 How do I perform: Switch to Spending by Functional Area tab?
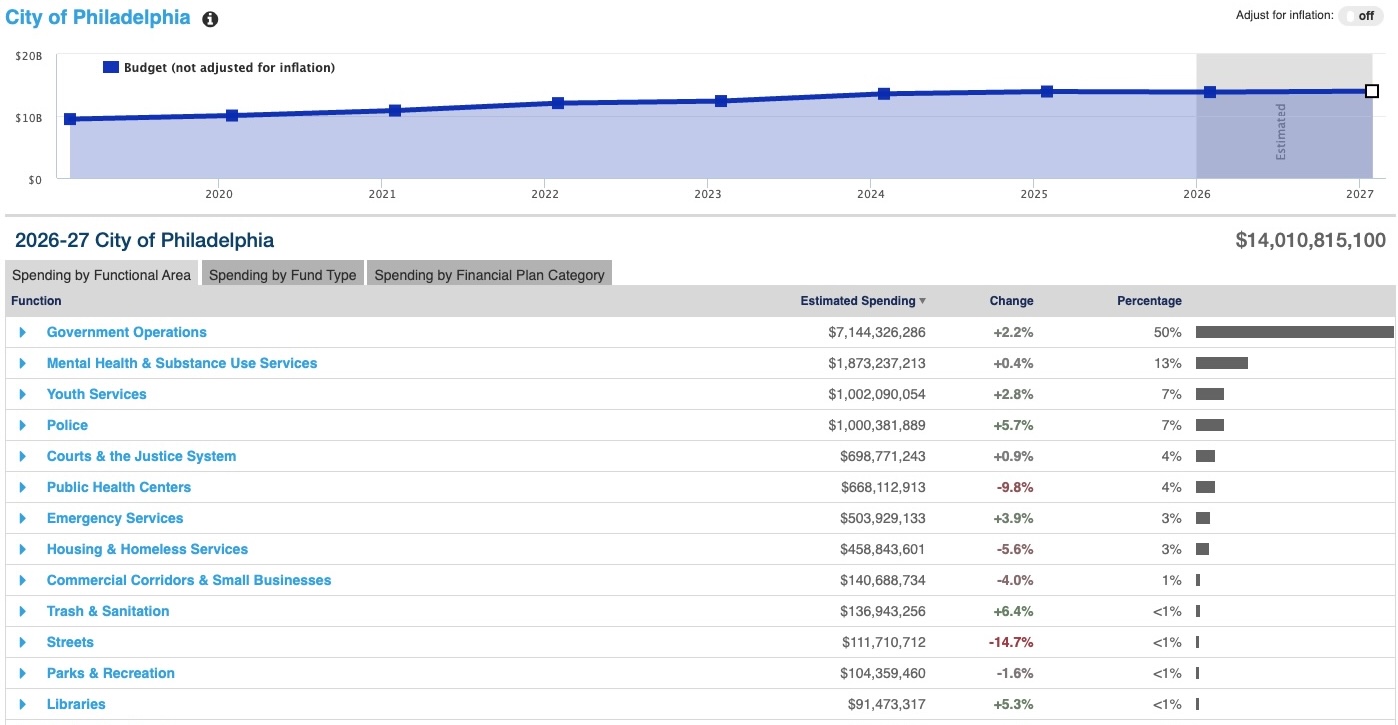coord(101,274)
